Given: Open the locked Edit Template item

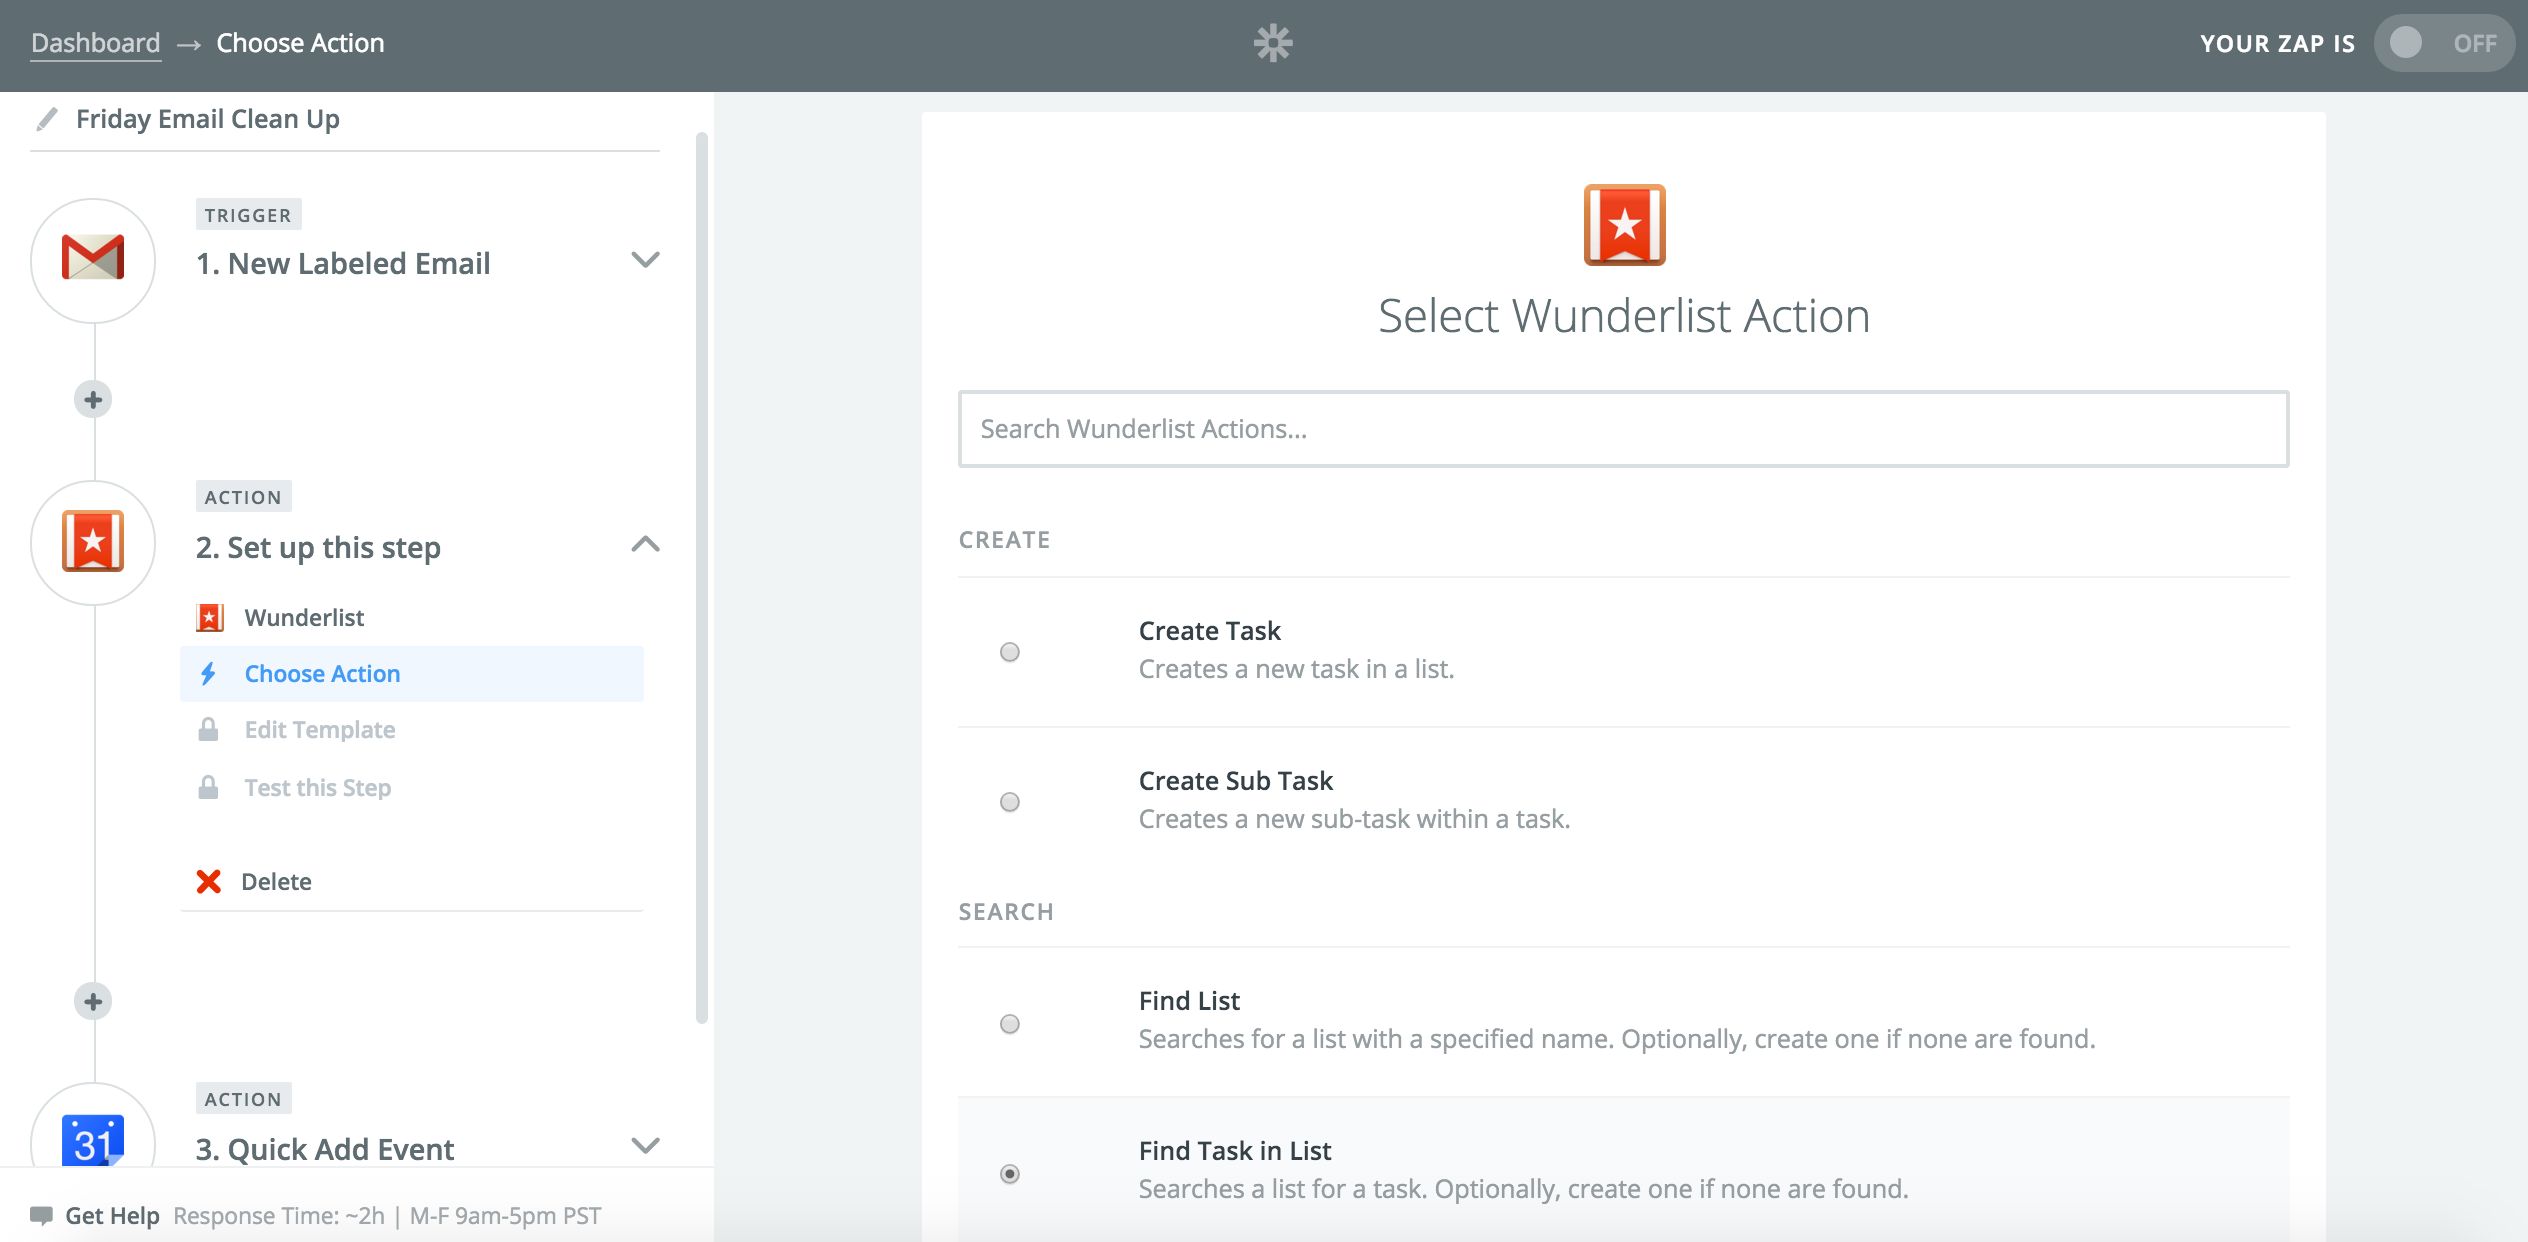Looking at the screenshot, I should tap(411, 730).
